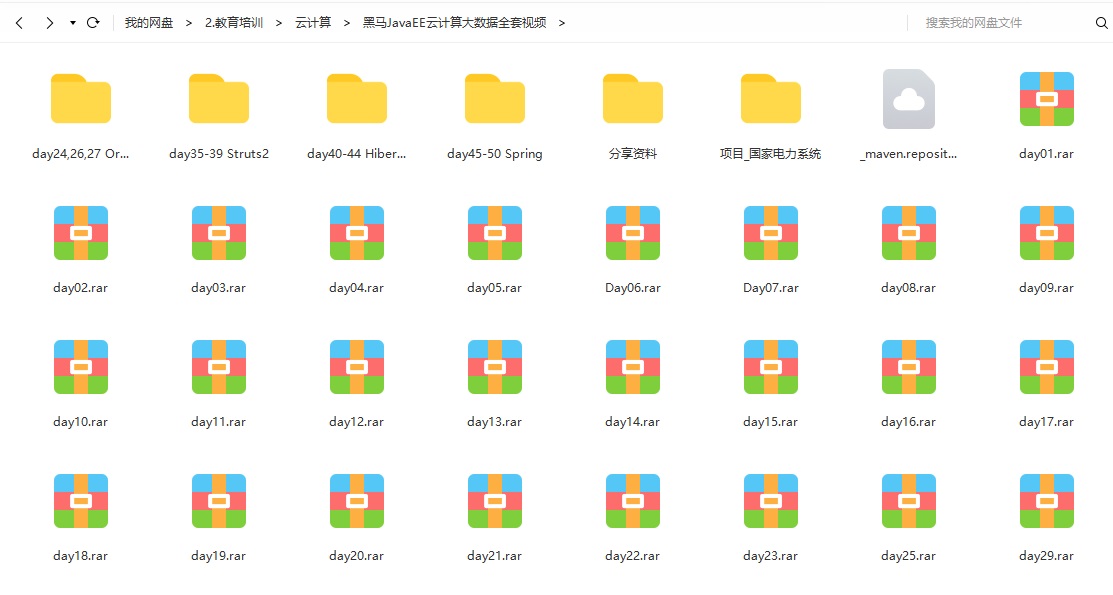Select the day25.rar archive

click(909, 501)
